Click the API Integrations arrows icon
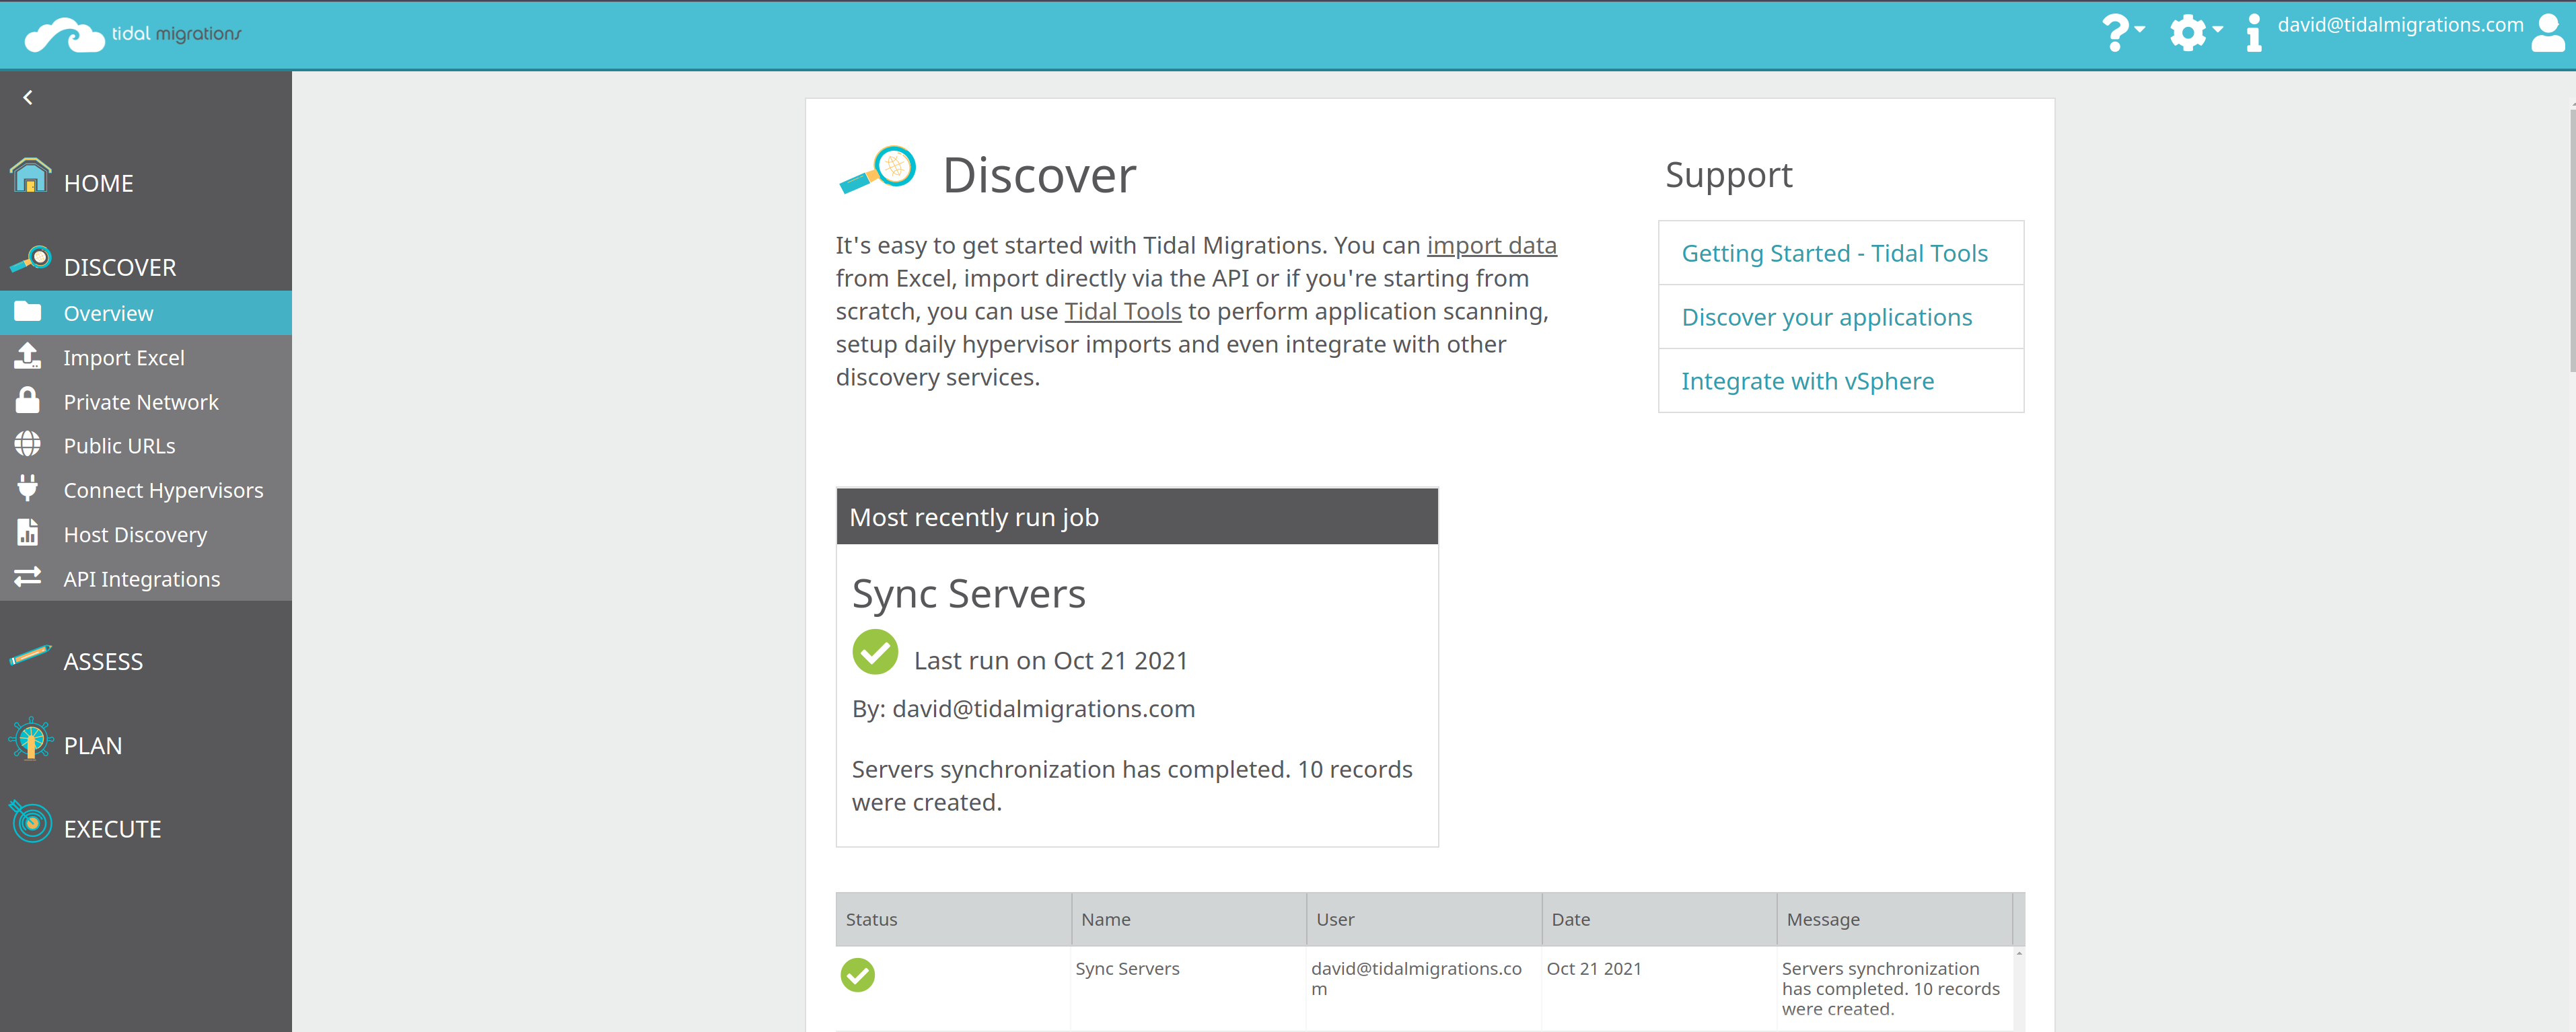Viewport: 2576px width, 1032px height. tap(28, 577)
